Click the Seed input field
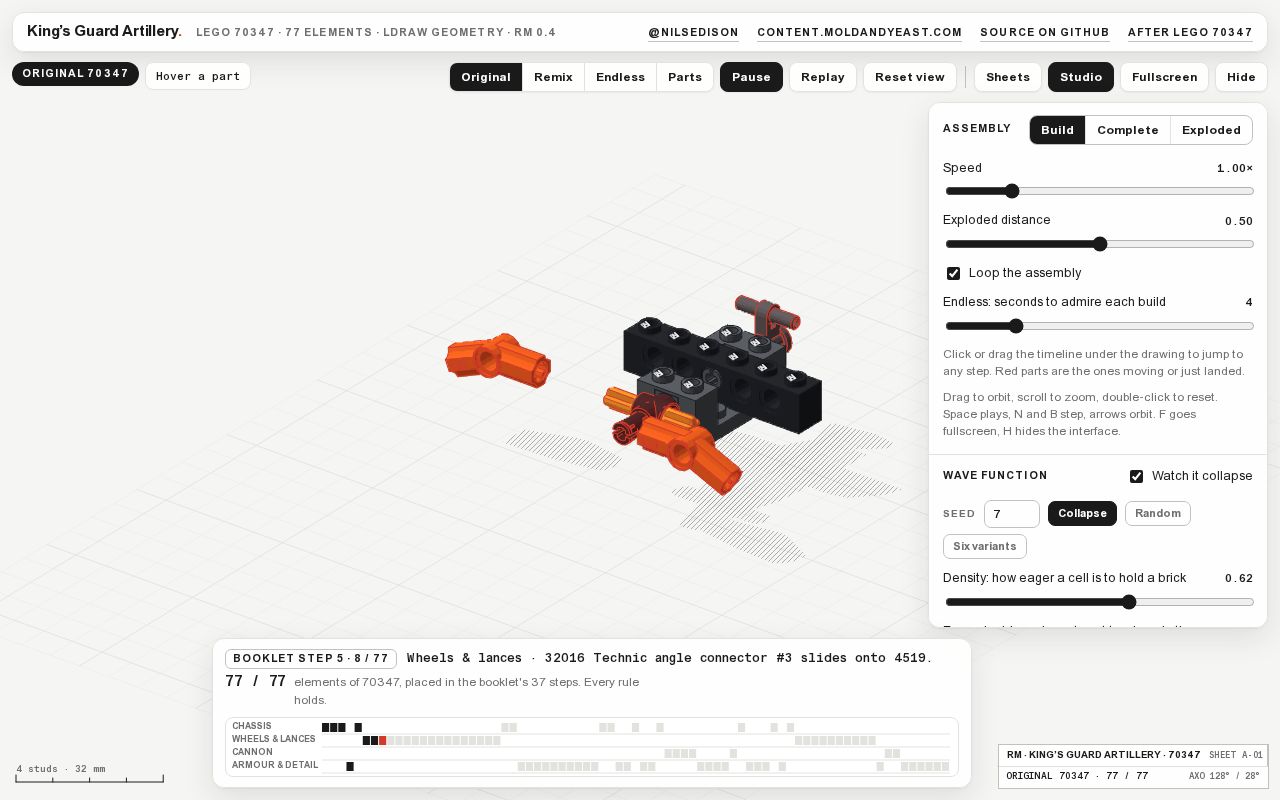This screenshot has height=800, width=1280. [x=1011, y=514]
